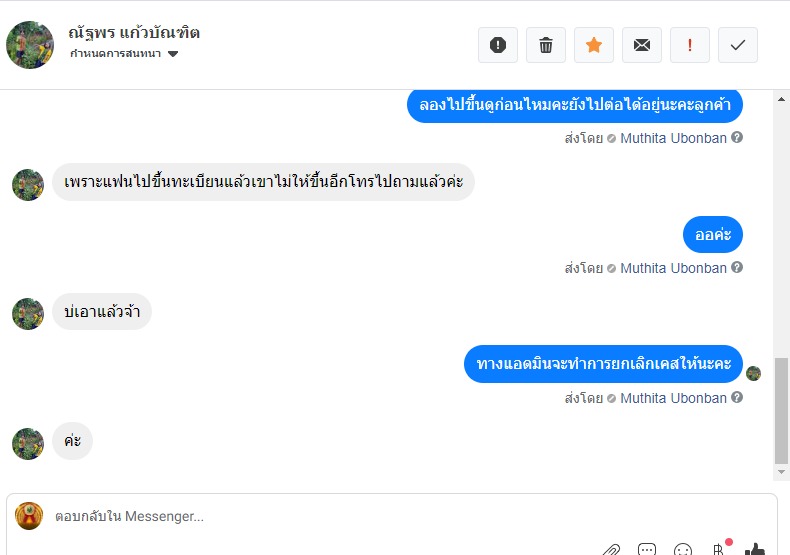
Task: Click the scroll-down arrow of chat scrollbar
Action: click(x=782, y=472)
